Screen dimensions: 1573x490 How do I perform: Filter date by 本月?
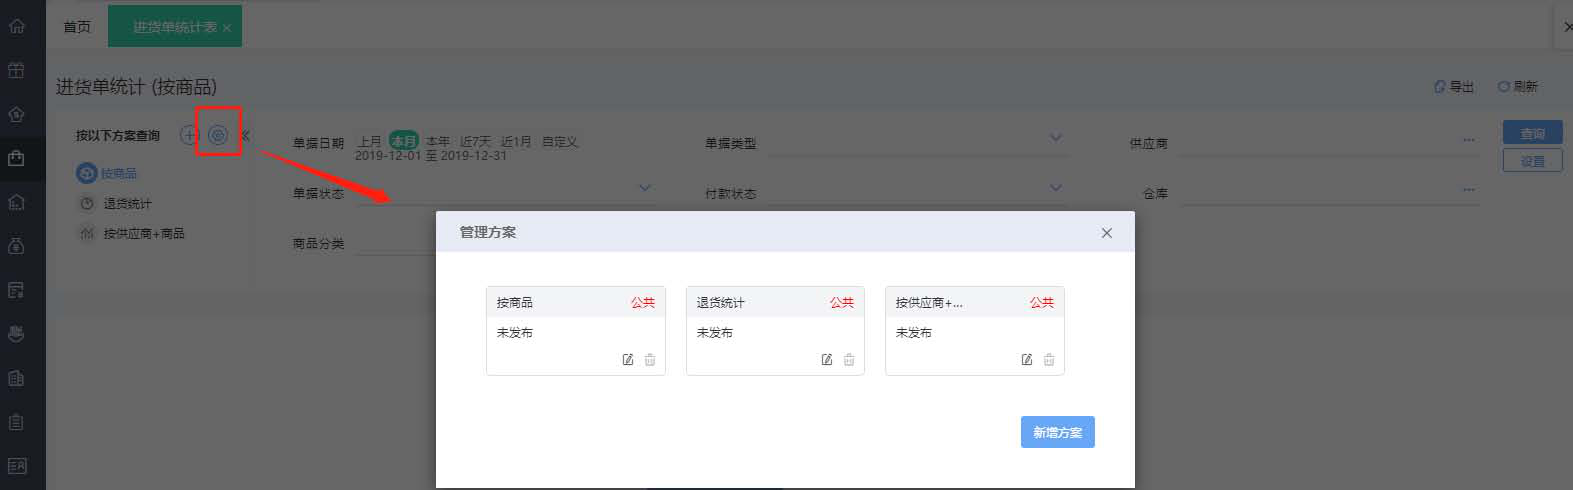(404, 141)
